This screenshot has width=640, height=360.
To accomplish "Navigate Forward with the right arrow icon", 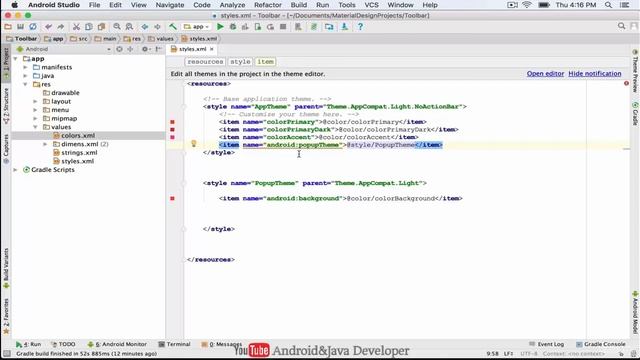I will (x=157, y=27).
